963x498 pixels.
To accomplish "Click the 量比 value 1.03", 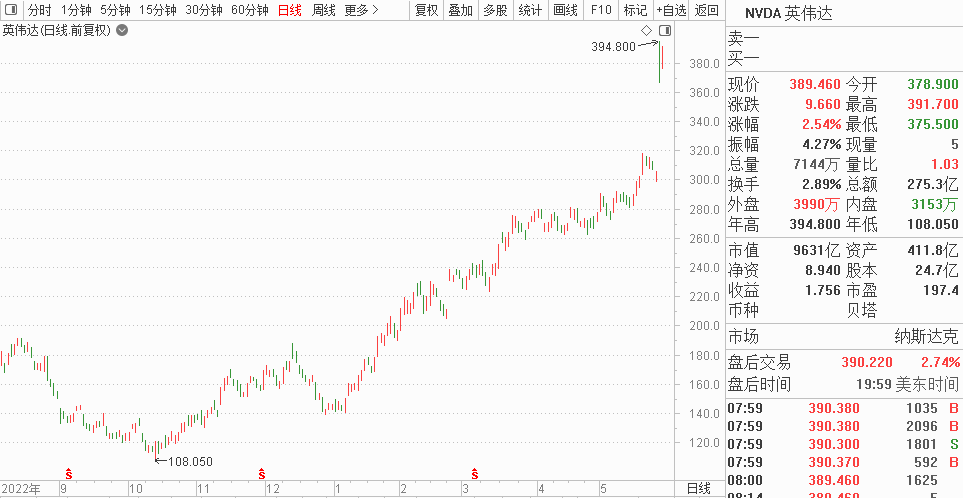I will [x=945, y=164].
